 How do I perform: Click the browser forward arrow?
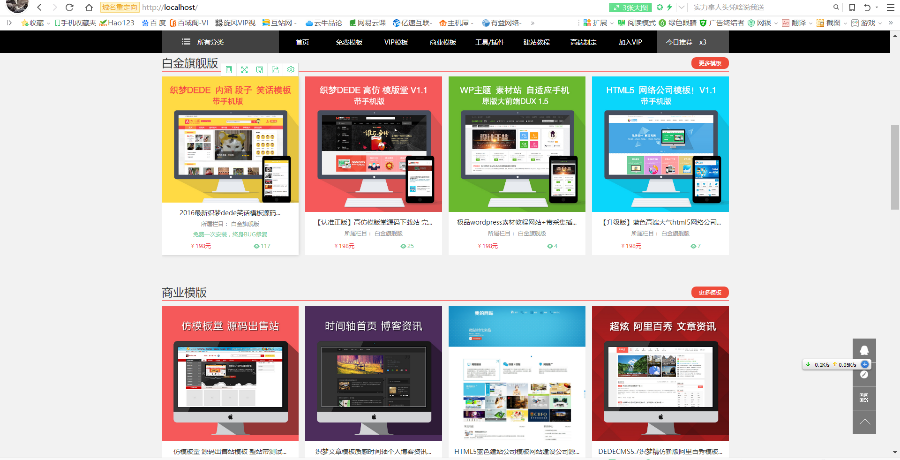click(53, 7)
